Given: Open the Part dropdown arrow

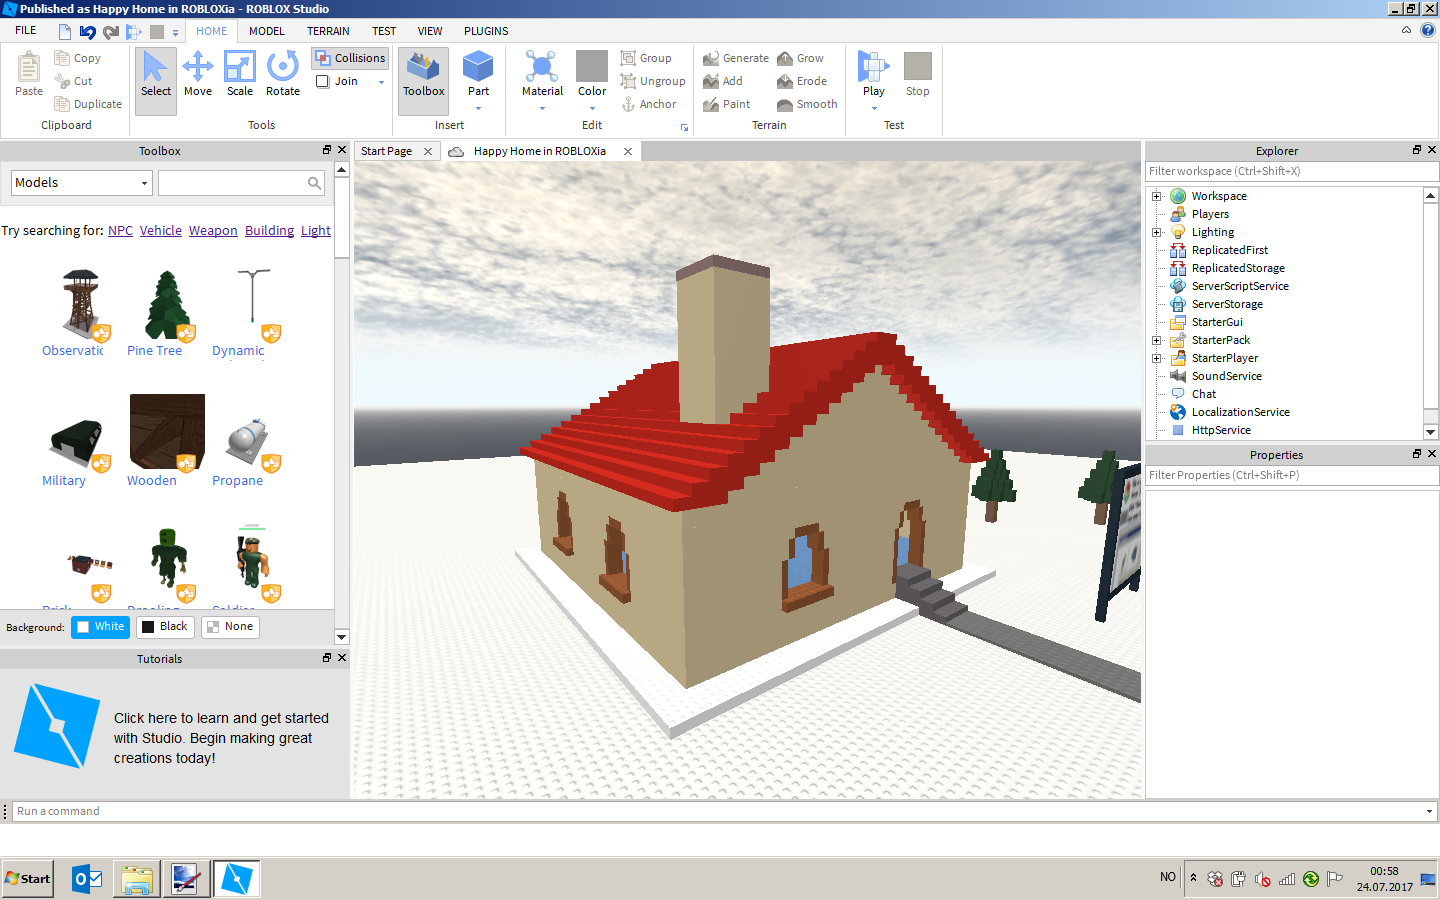Looking at the screenshot, I should [x=478, y=108].
